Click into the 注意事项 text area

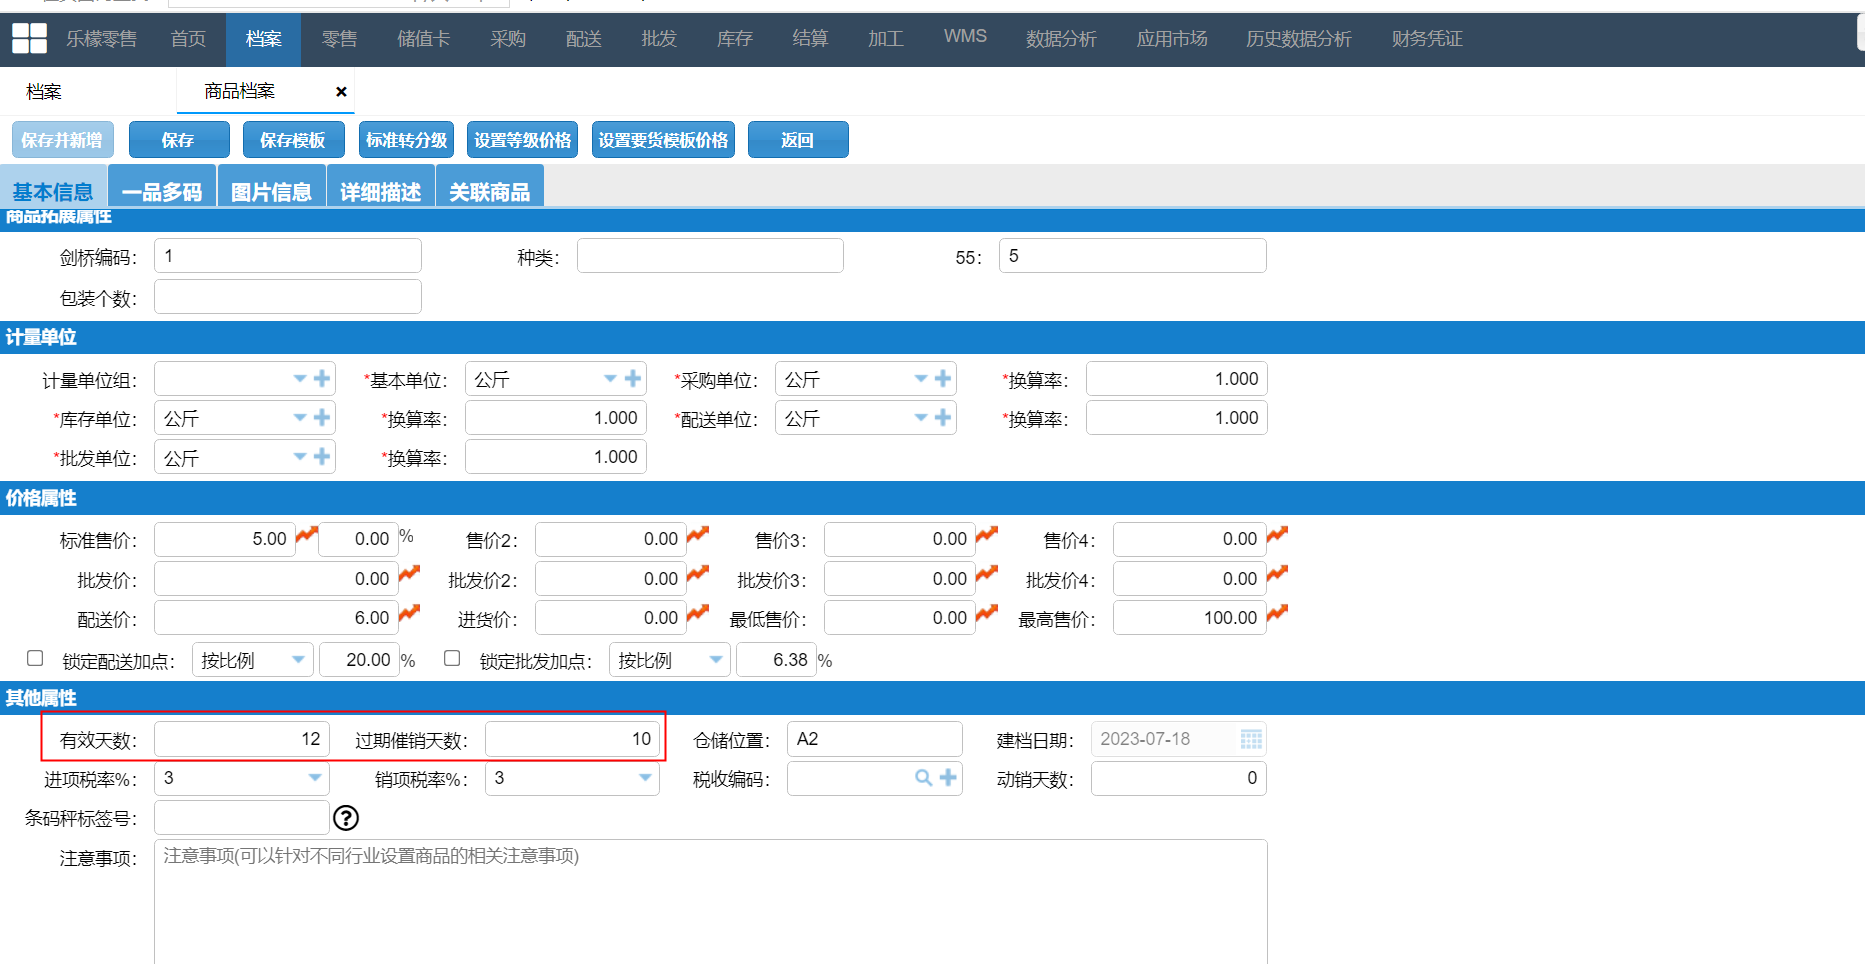coord(710,901)
